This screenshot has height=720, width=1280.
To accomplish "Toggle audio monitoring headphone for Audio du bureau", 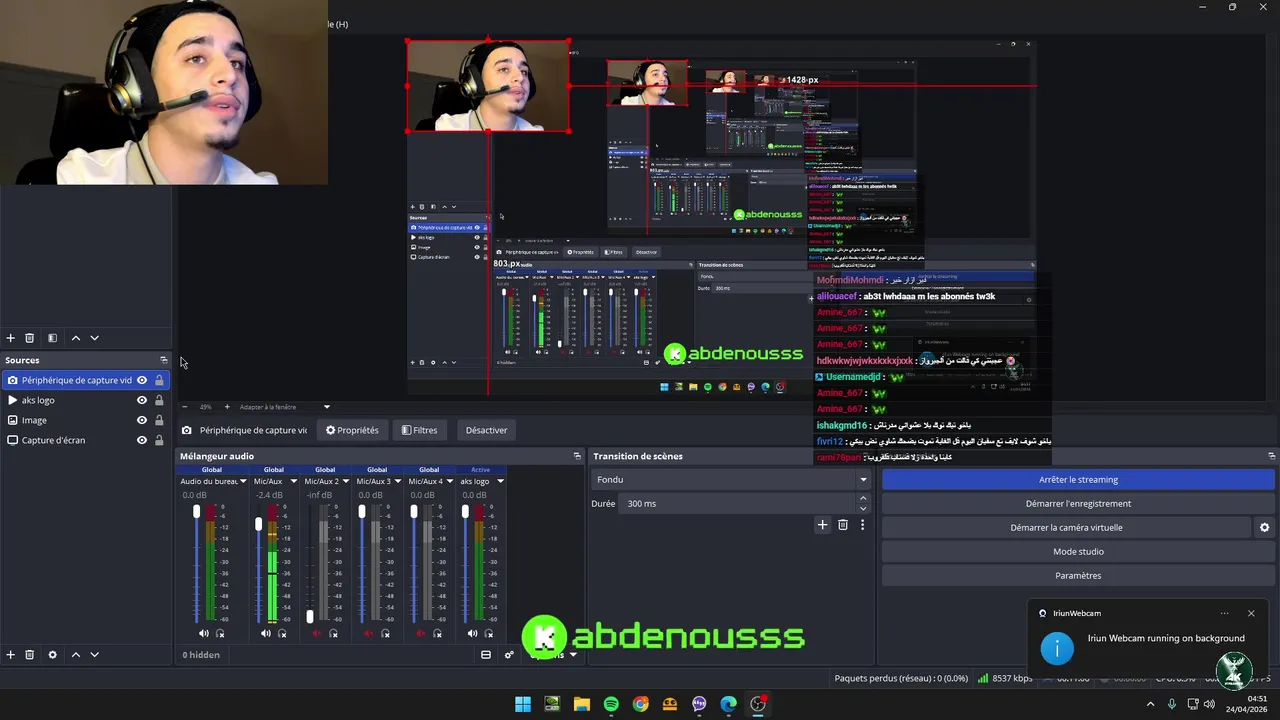I will tap(220, 633).
